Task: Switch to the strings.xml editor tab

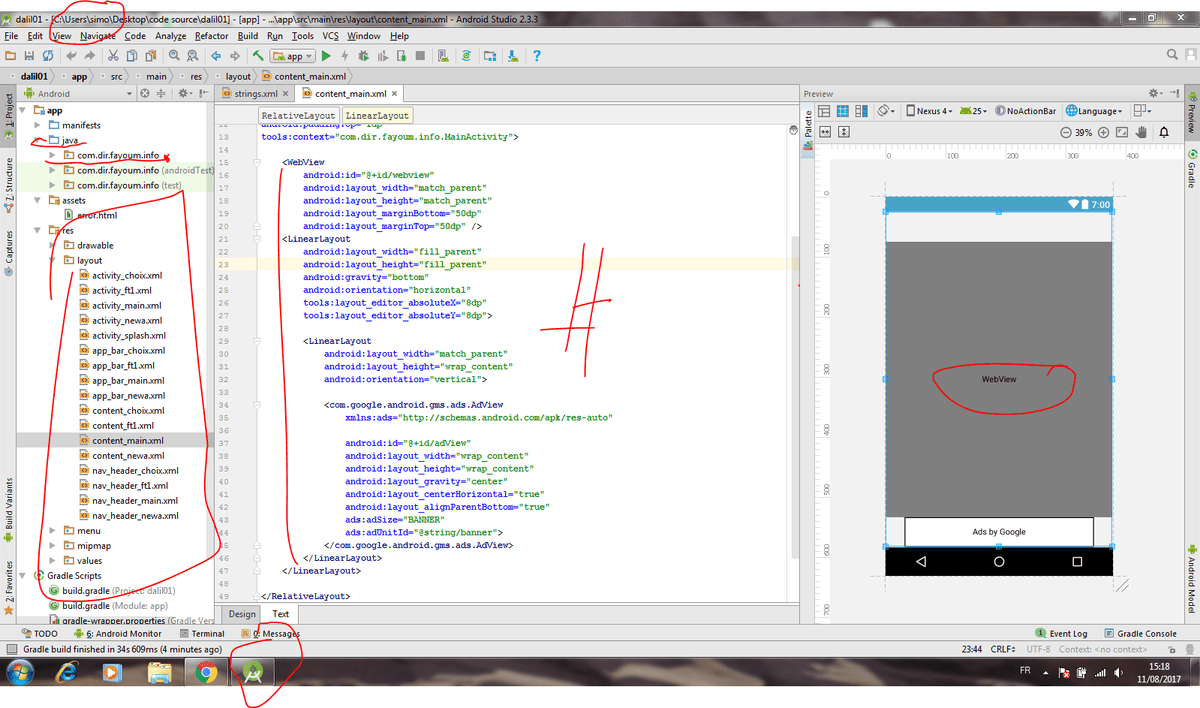Action: click(254, 94)
